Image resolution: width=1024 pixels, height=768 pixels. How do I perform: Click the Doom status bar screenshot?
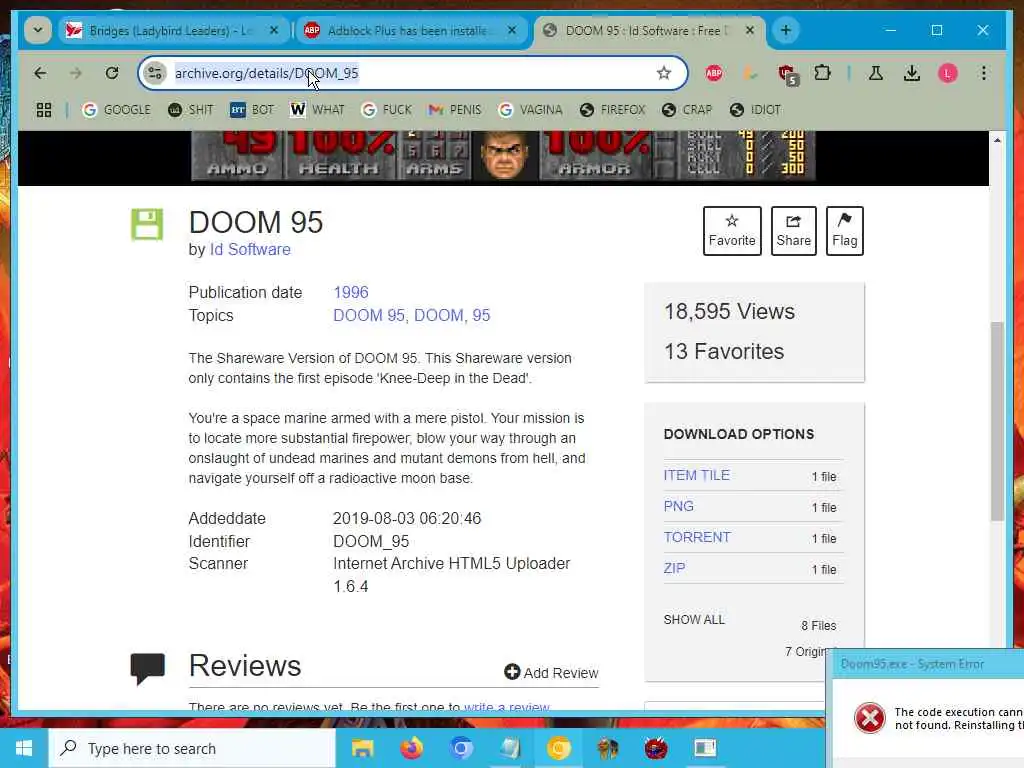click(x=503, y=155)
